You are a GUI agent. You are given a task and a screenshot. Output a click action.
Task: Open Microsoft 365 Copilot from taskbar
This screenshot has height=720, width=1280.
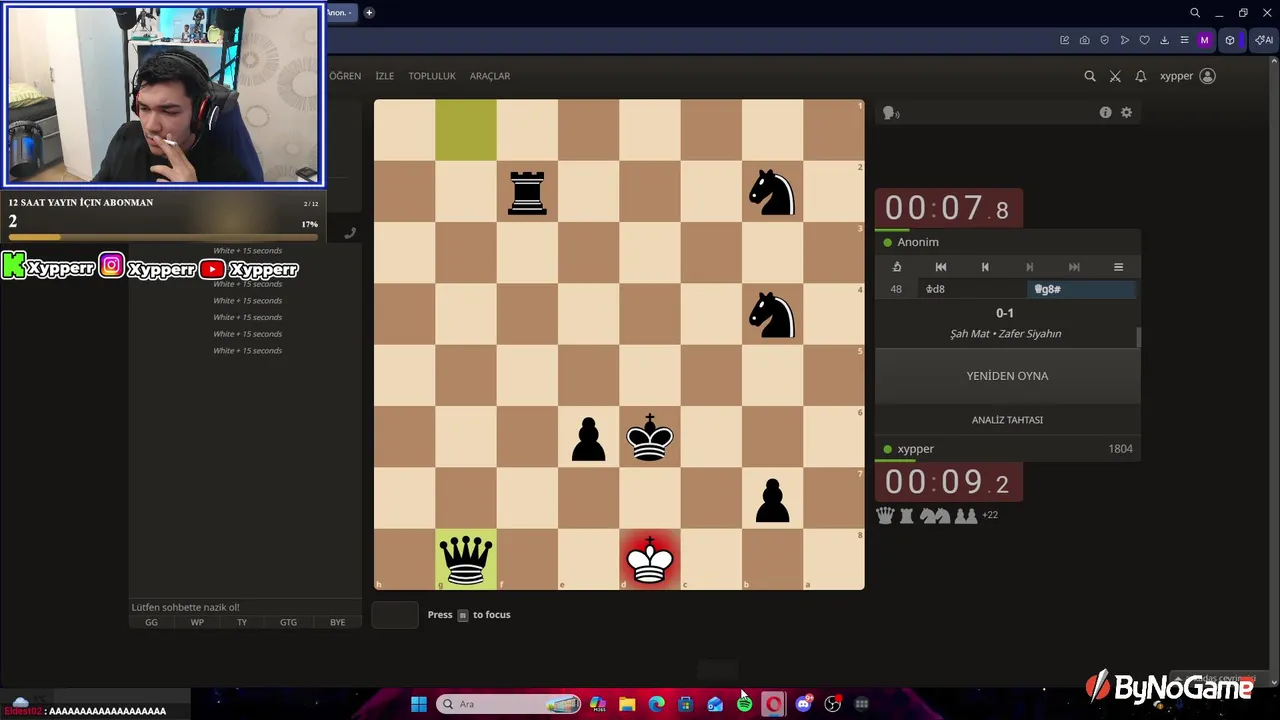(x=598, y=704)
